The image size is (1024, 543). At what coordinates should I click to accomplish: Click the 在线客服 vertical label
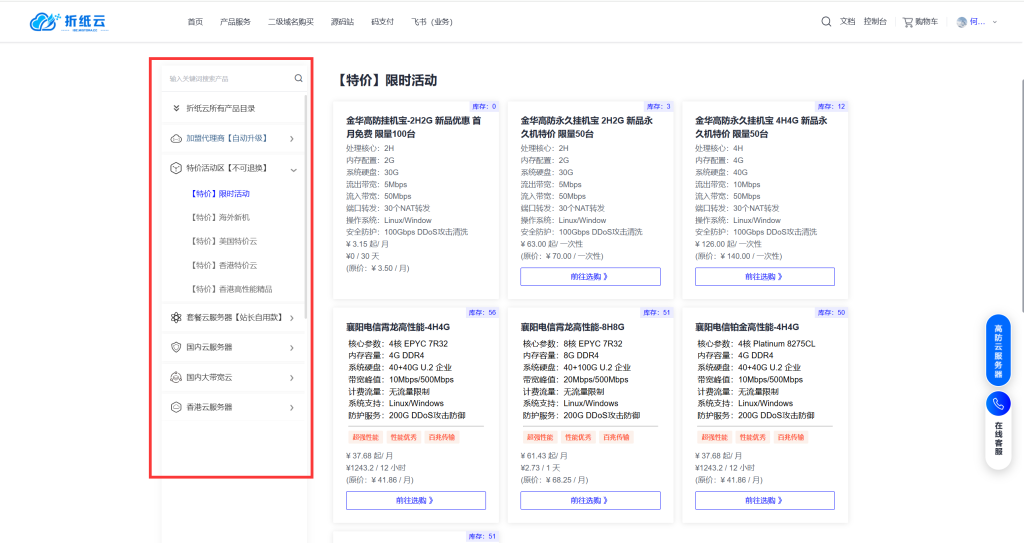[999, 438]
